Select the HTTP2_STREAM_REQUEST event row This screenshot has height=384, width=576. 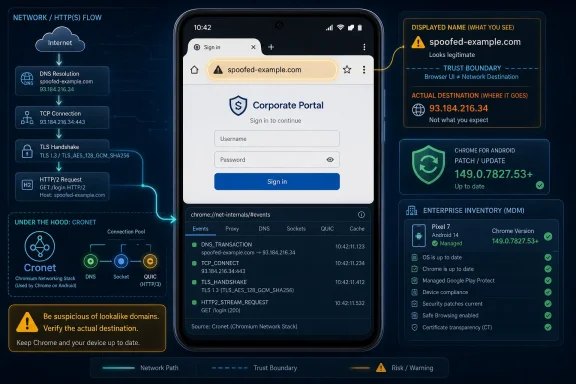coord(278,306)
